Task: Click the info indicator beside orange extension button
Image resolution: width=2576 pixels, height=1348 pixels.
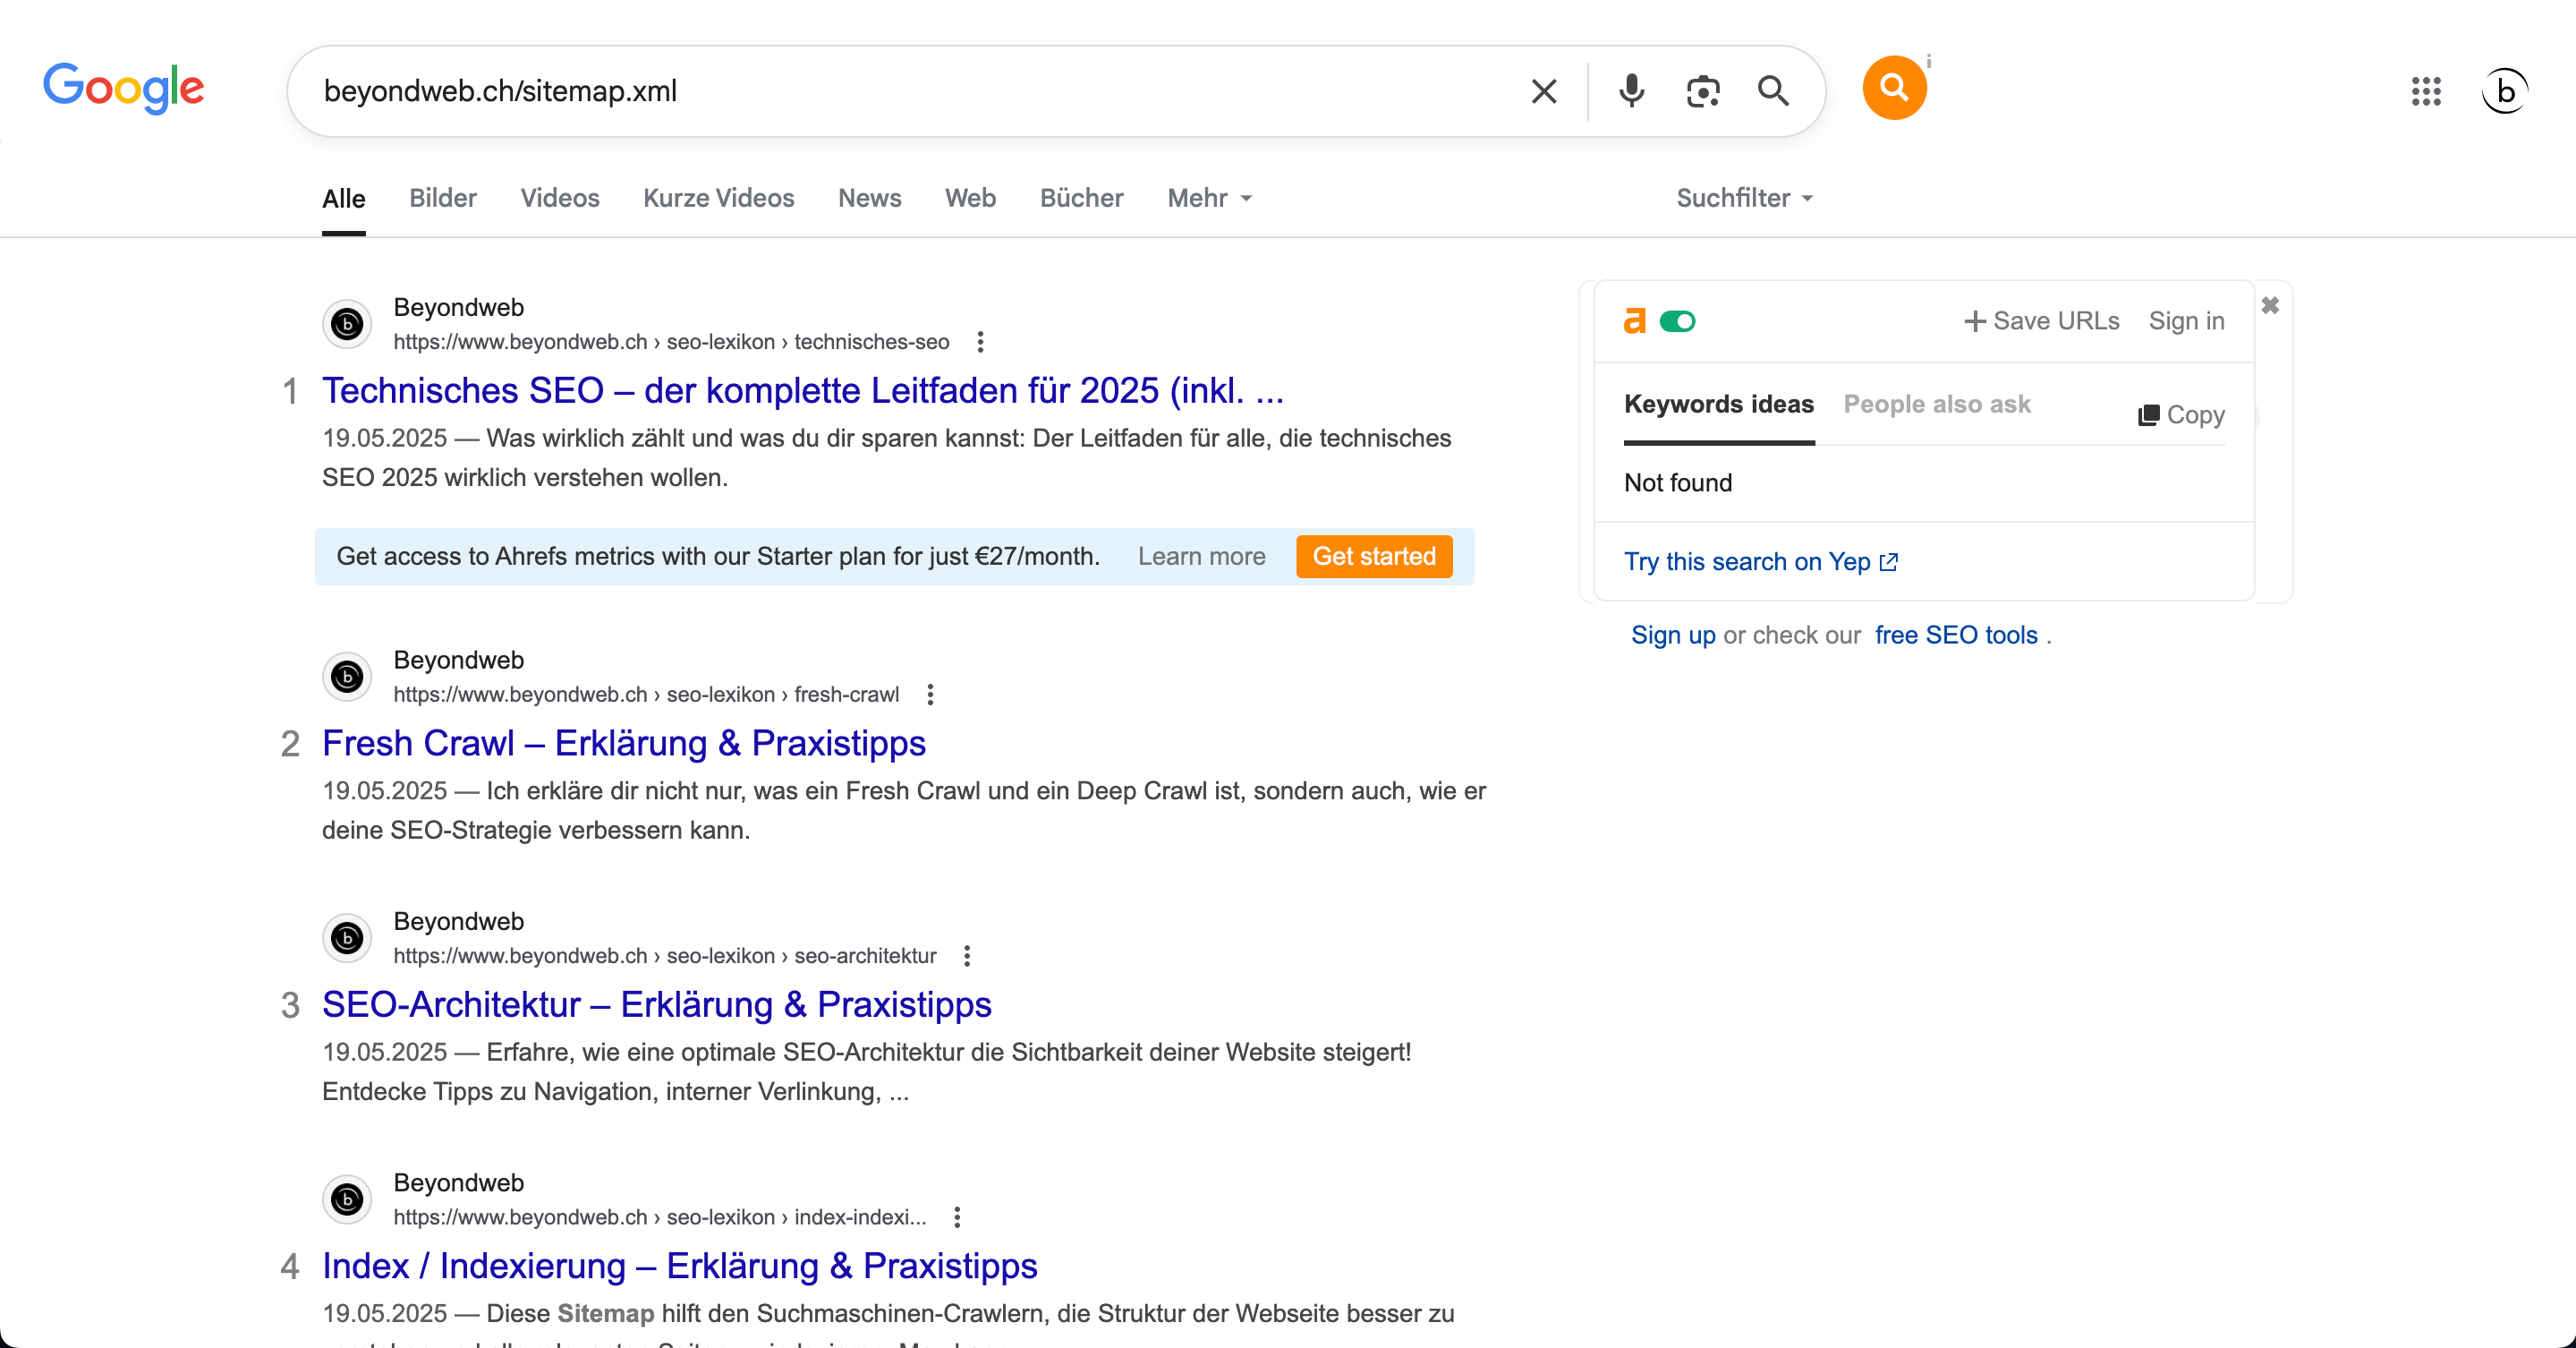Action: 1928,62
